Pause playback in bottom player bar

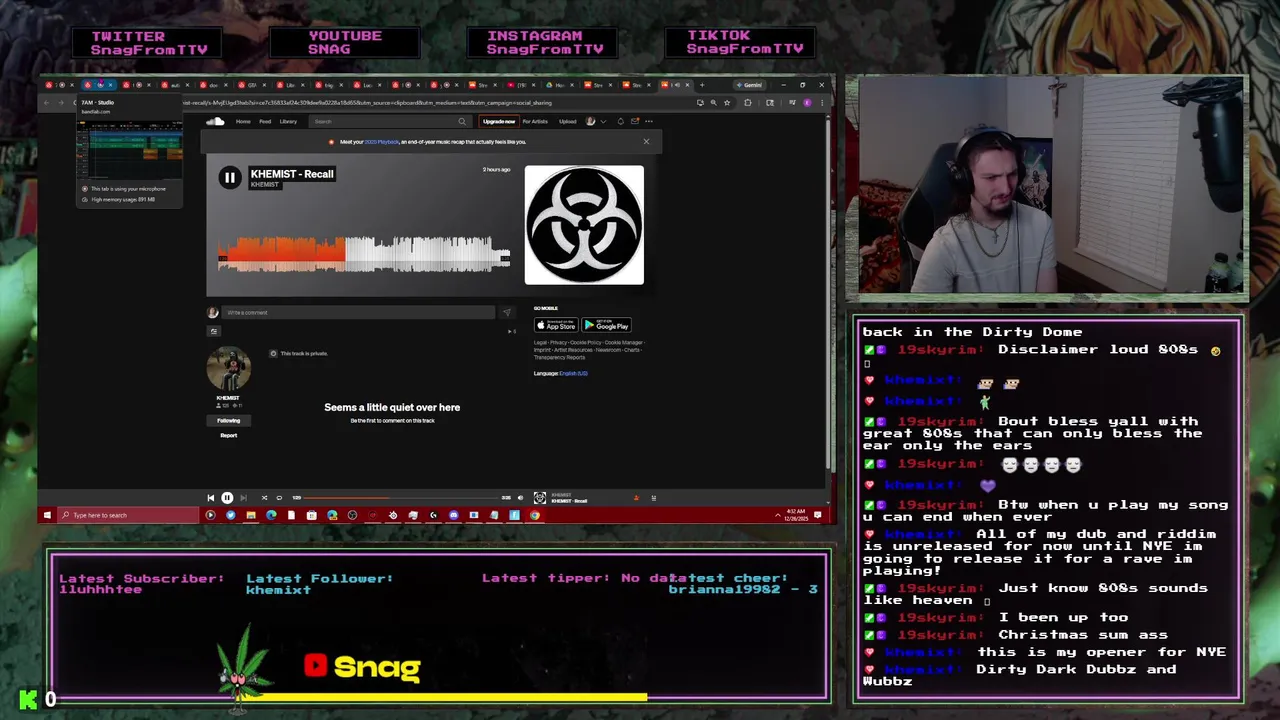coord(227,498)
